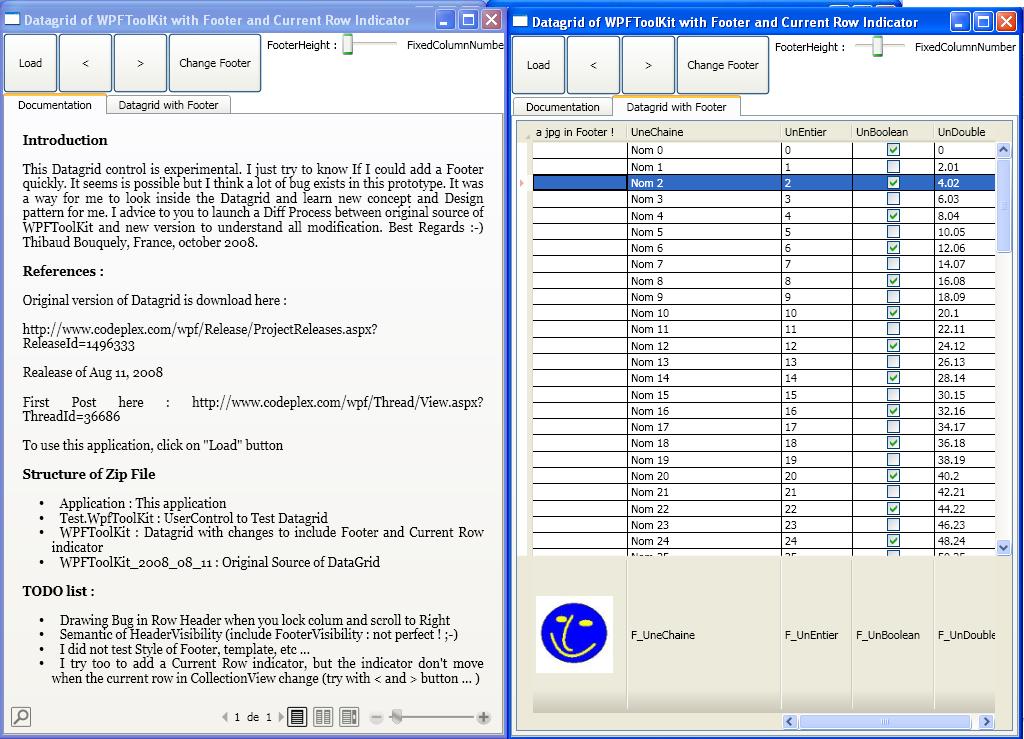Click FooterHeight slider thumb in right window
1024x739 pixels.
pyautogui.click(x=878, y=46)
